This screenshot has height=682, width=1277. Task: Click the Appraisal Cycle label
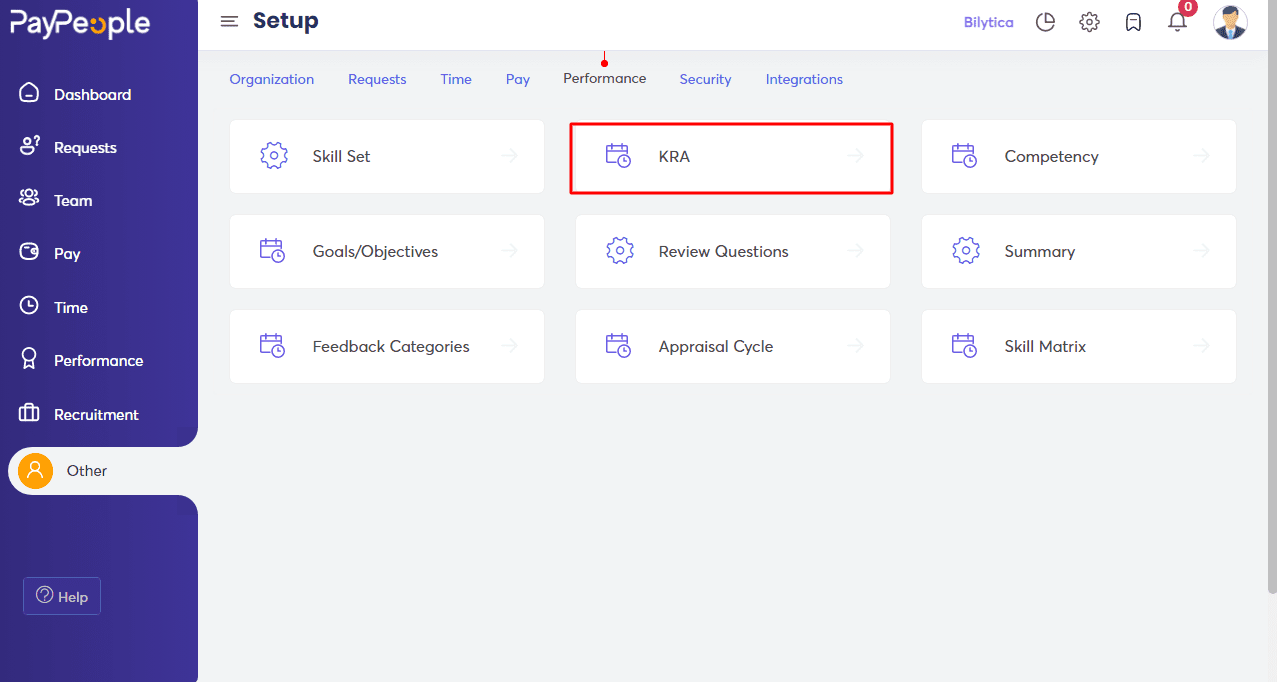pos(716,346)
